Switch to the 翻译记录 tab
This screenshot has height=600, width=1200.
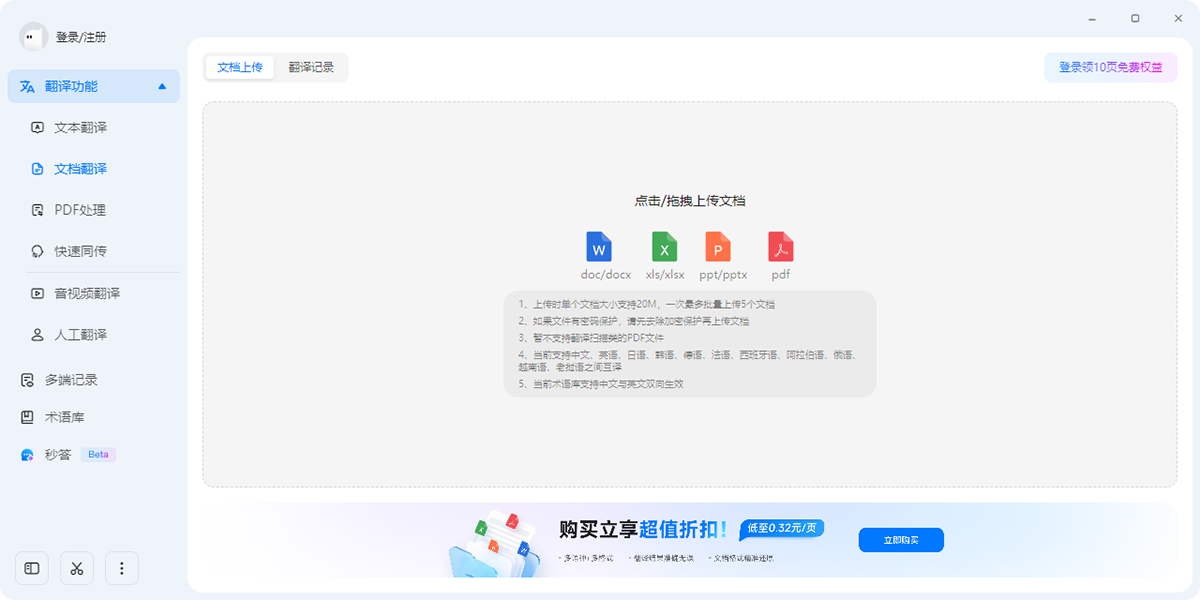pos(311,67)
